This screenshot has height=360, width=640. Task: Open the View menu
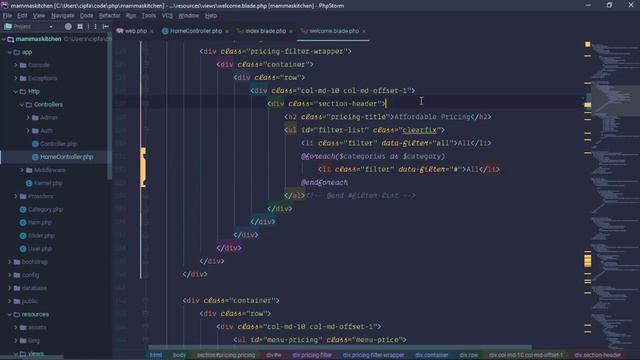click(39, 16)
